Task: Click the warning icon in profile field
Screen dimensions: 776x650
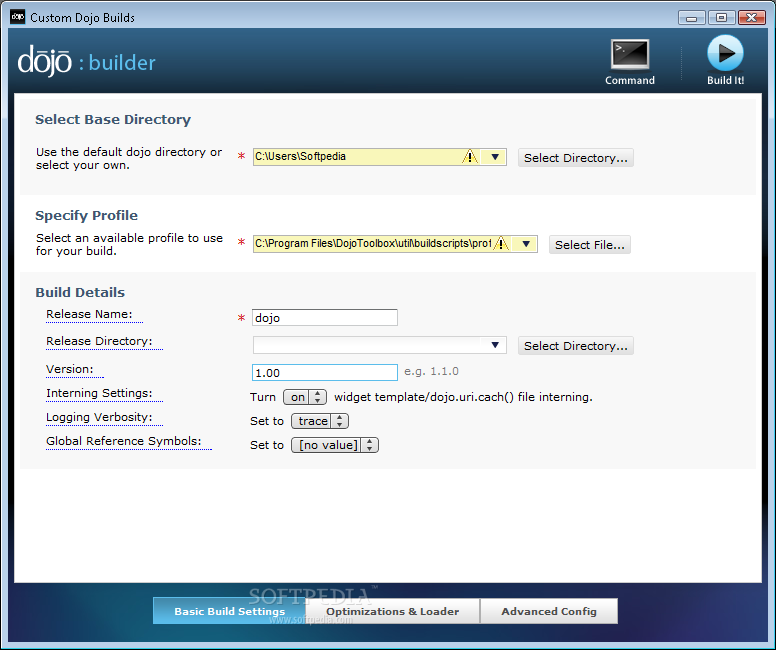Action: [x=501, y=244]
